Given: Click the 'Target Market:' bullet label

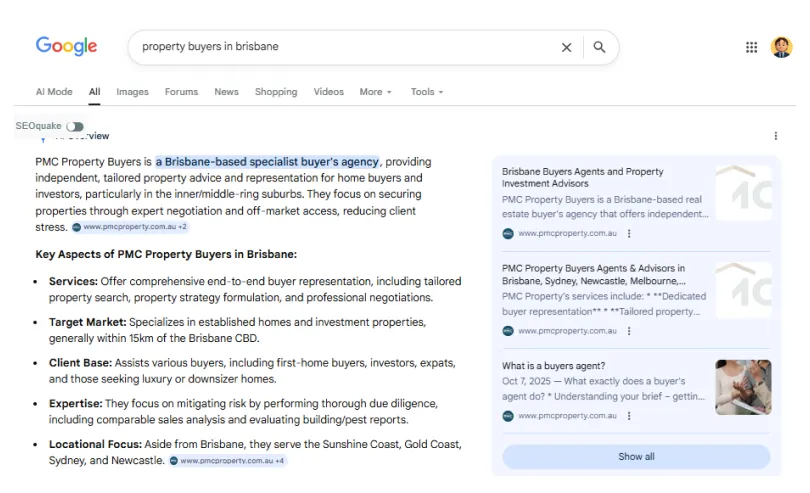Looking at the screenshot, I should click(x=87, y=322).
